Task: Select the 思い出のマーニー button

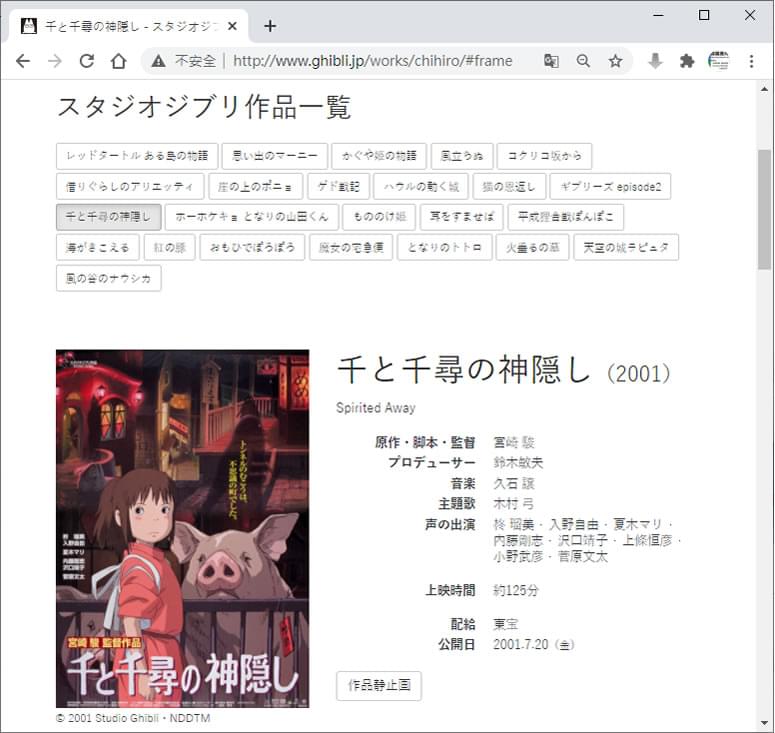Action: coord(275,156)
